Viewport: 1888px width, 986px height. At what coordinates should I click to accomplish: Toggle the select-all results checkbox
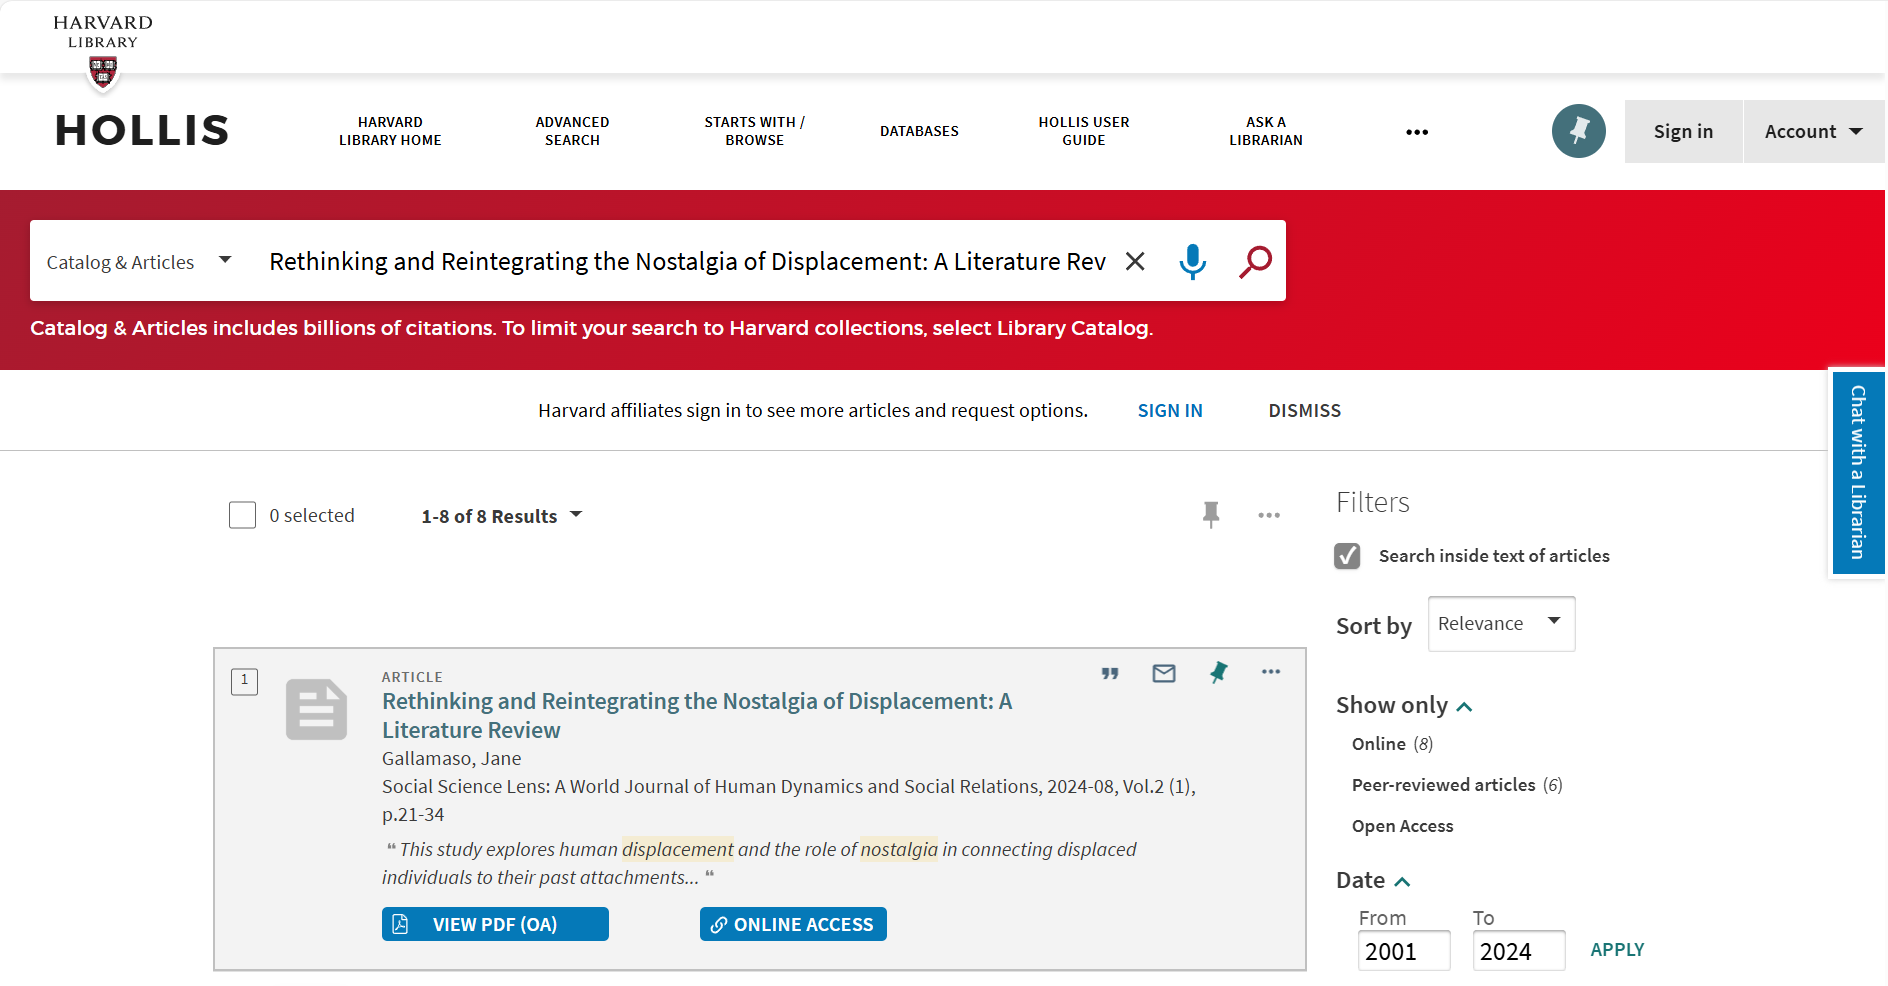[x=242, y=515]
